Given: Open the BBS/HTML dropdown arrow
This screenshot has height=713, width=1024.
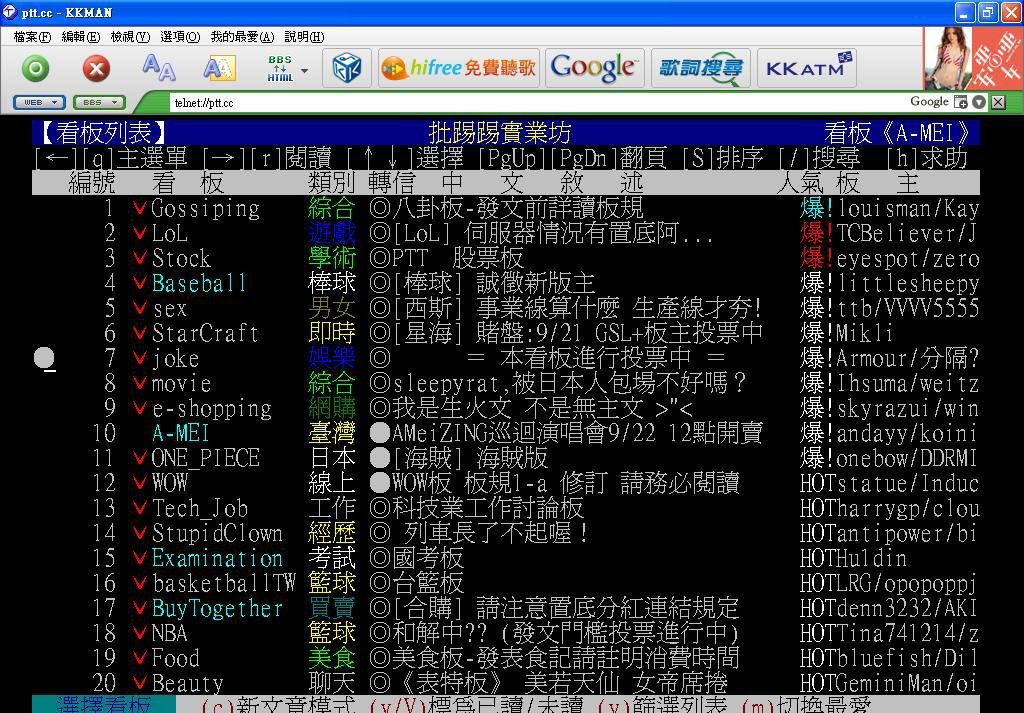Looking at the screenshot, I should click(304, 71).
